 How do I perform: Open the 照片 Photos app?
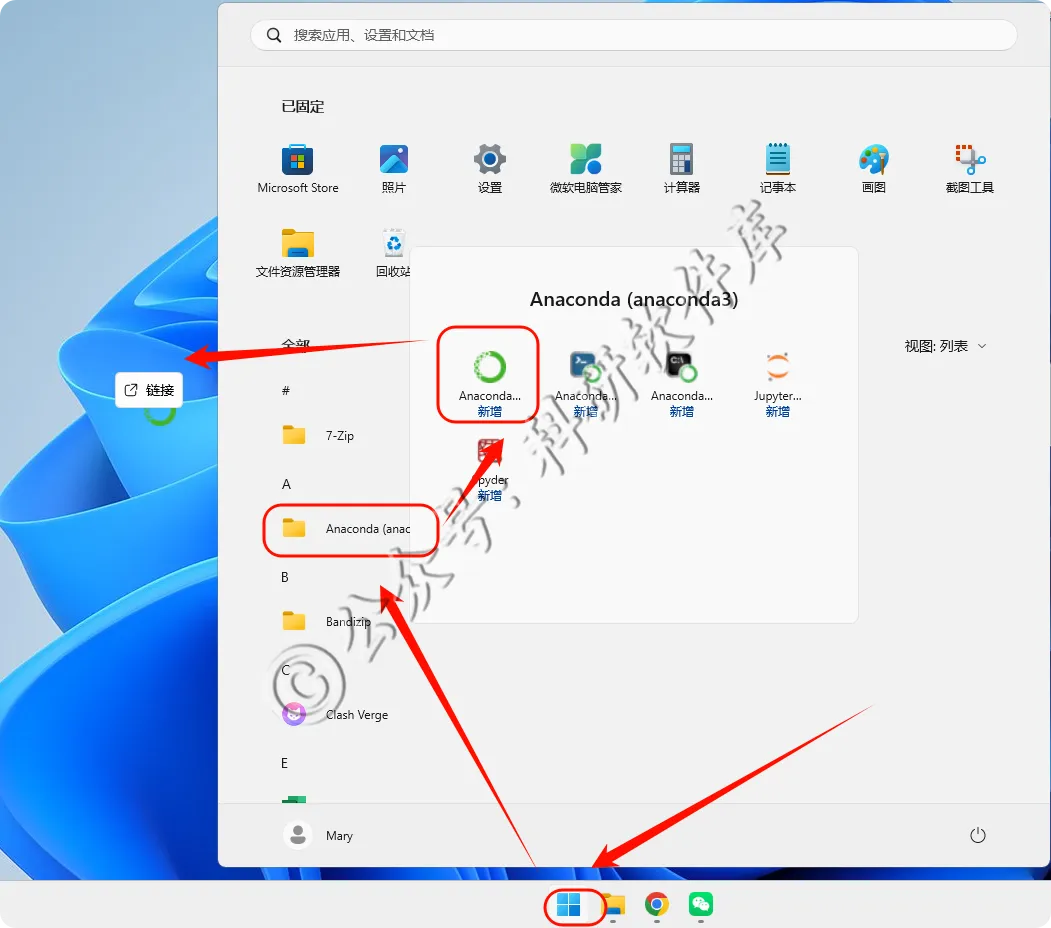(x=393, y=169)
